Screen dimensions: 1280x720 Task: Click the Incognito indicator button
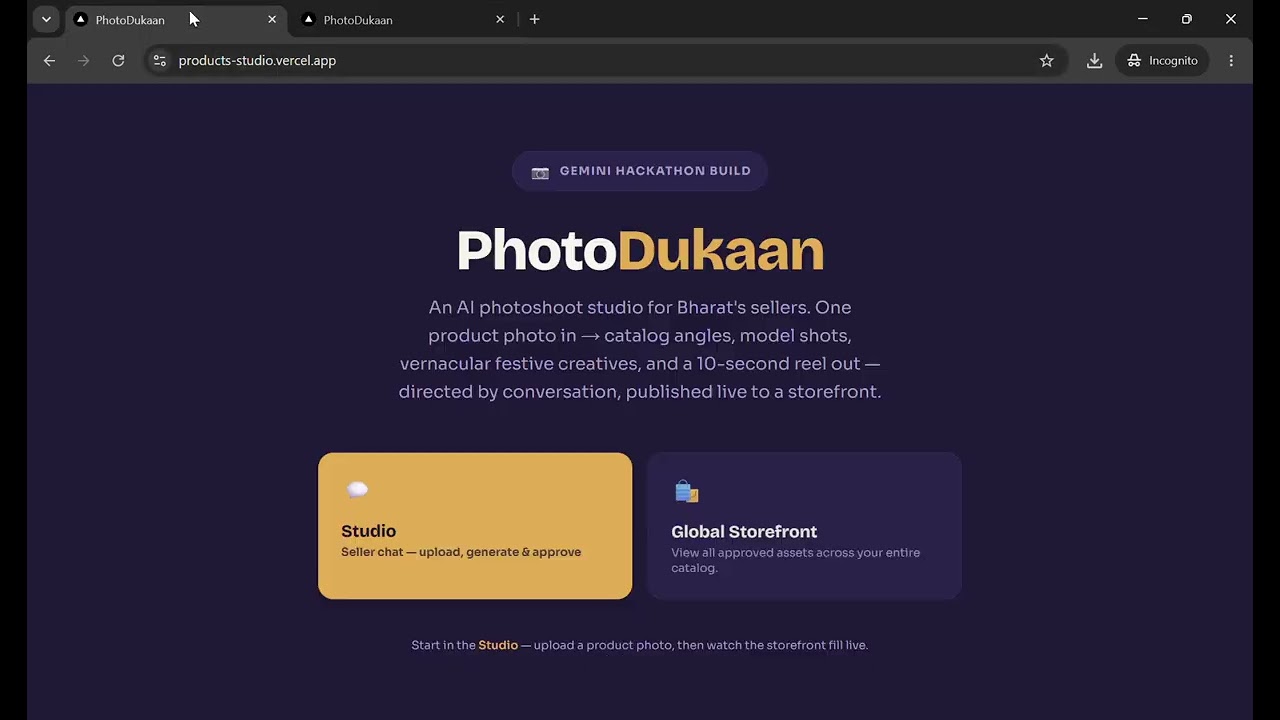(1162, 61)
